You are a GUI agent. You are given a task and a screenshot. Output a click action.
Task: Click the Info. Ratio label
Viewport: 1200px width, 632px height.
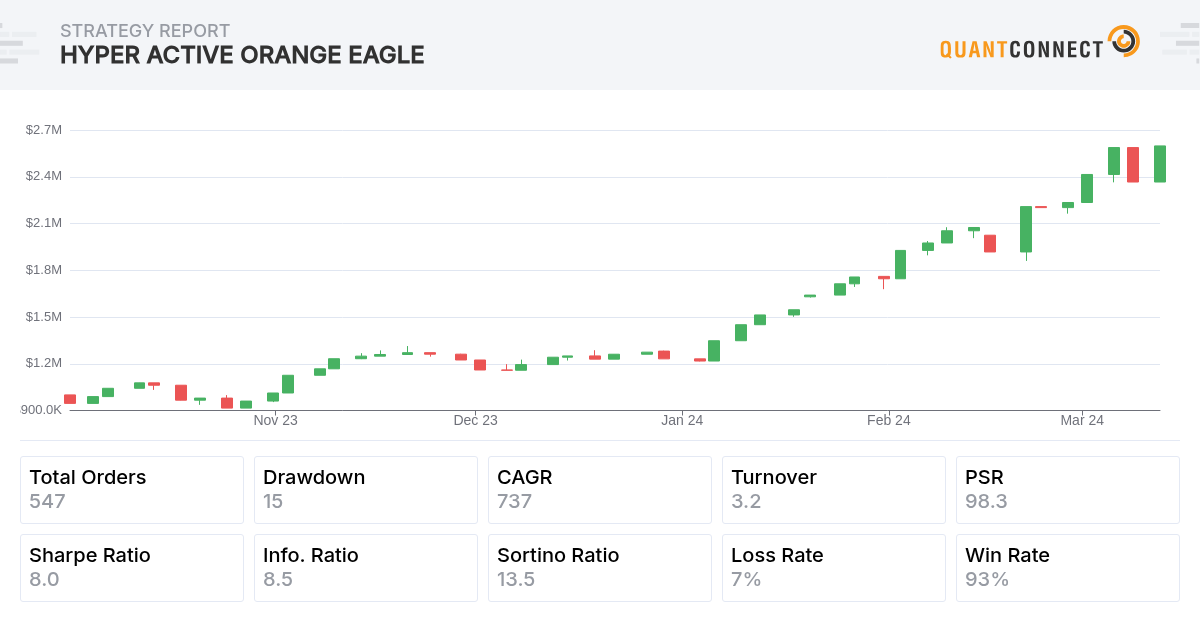point(311,555)
